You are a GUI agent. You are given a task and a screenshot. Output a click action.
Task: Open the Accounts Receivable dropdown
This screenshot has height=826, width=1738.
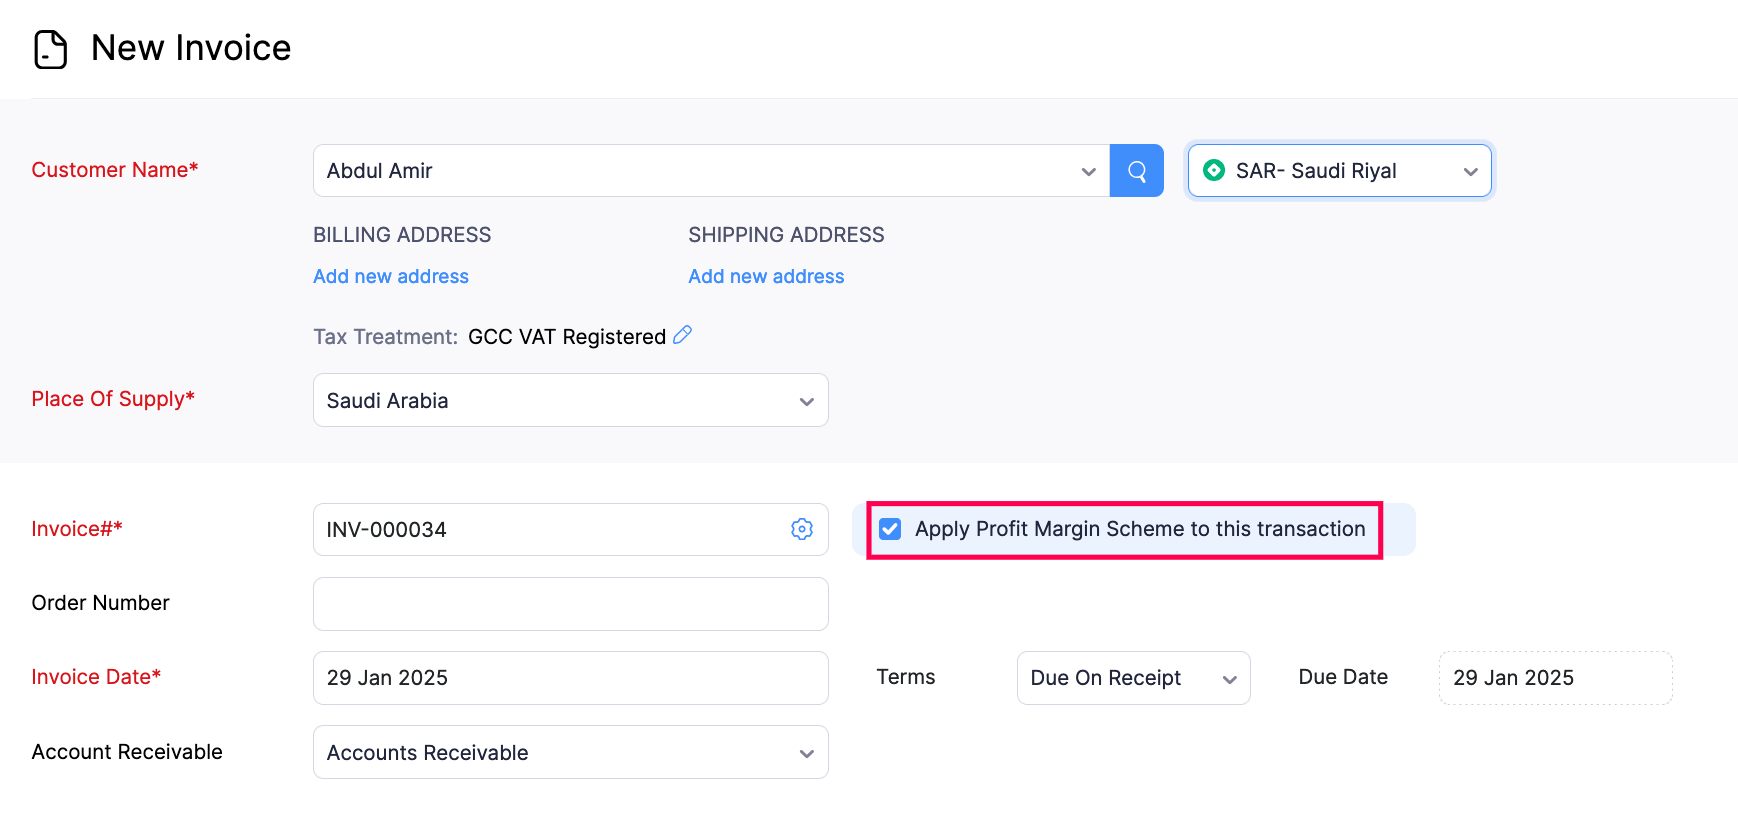point(570,753)
